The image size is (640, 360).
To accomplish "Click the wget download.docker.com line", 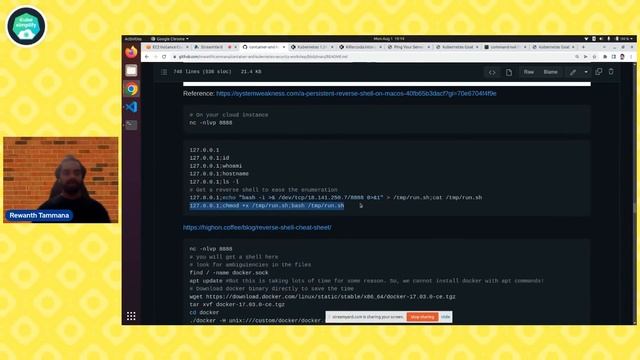I will coord(322,297).
